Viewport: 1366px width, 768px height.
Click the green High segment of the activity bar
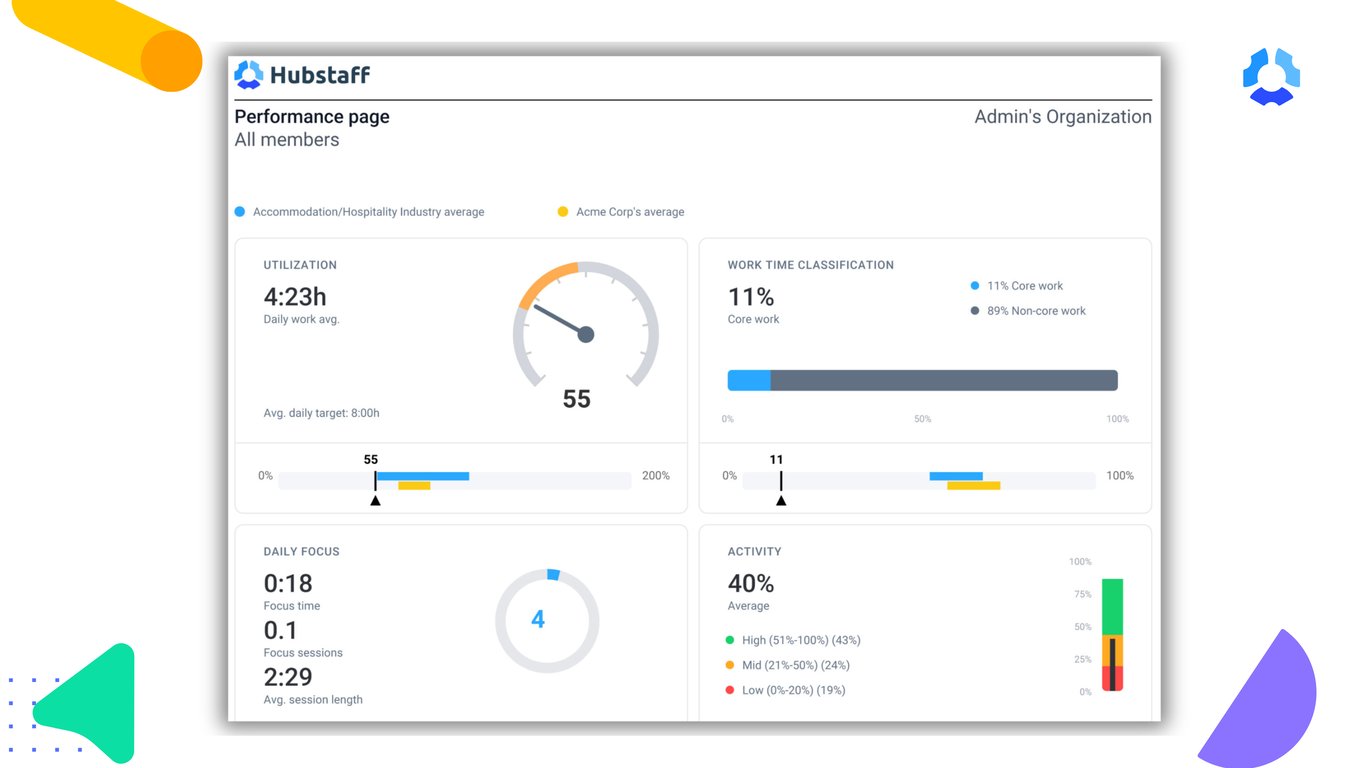point(1113,607)
